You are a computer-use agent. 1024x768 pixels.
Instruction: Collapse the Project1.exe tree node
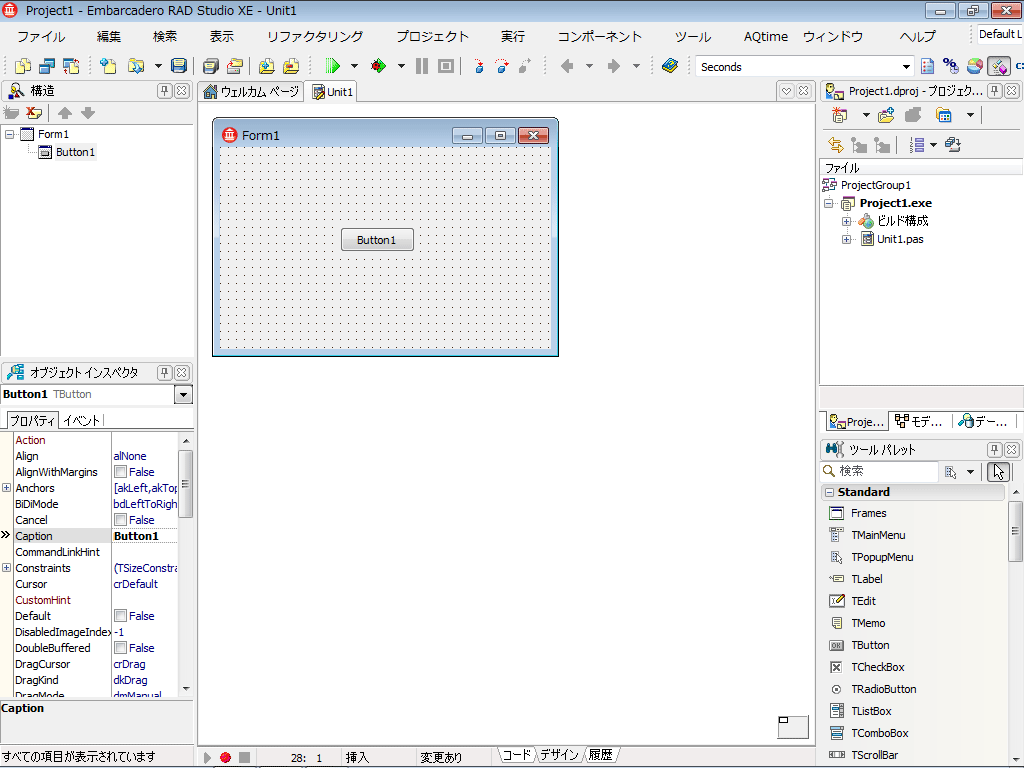[x=829, y=203]
